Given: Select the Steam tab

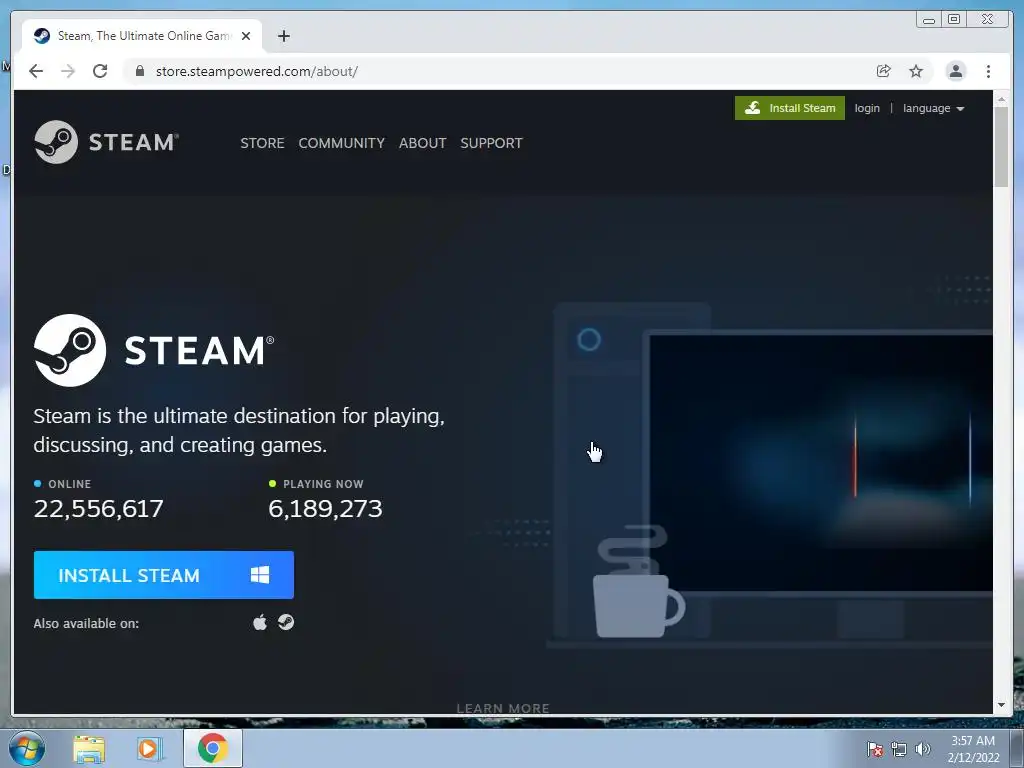Looking at the screenshot, I should [x=142, y=36].
